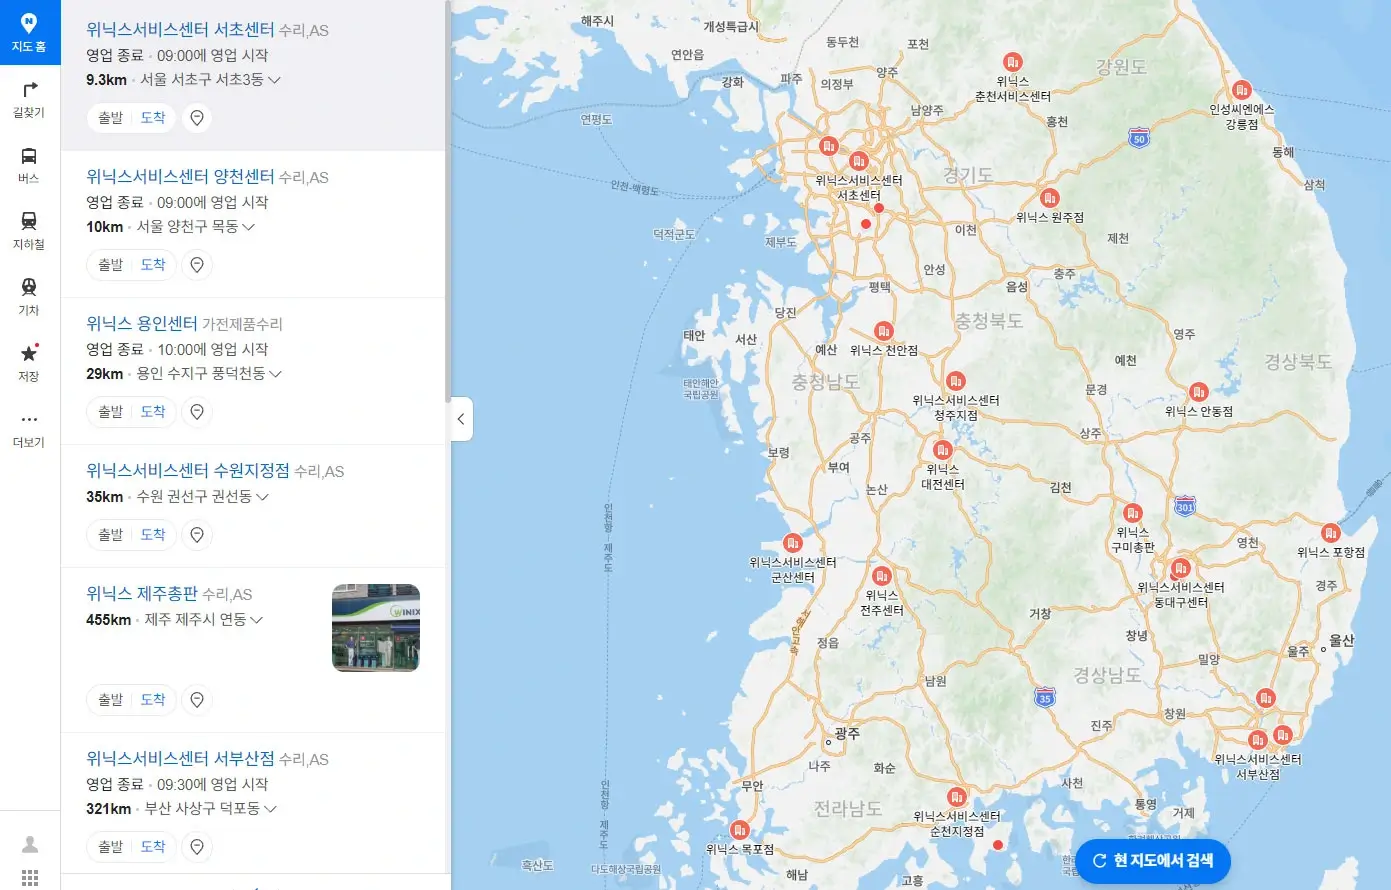1391x890 pixels.
Task: Open subway (지하철) menu in sidebar
Action: 29,231
